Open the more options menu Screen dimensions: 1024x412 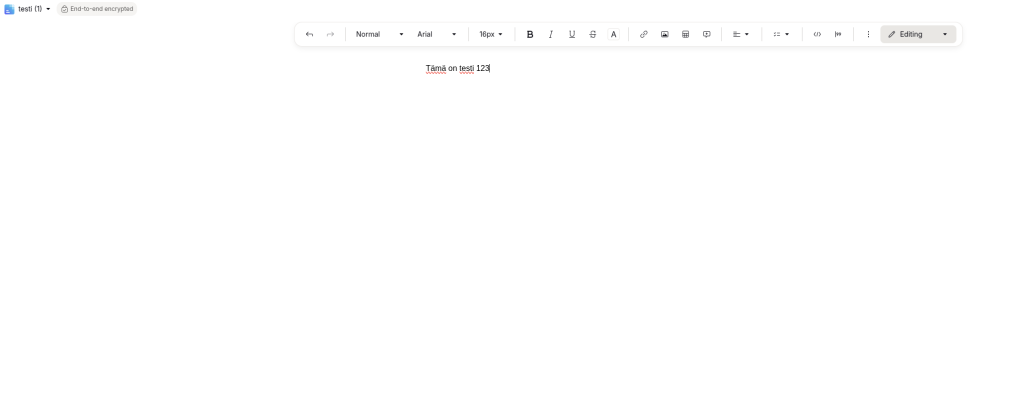coord(868,35)
